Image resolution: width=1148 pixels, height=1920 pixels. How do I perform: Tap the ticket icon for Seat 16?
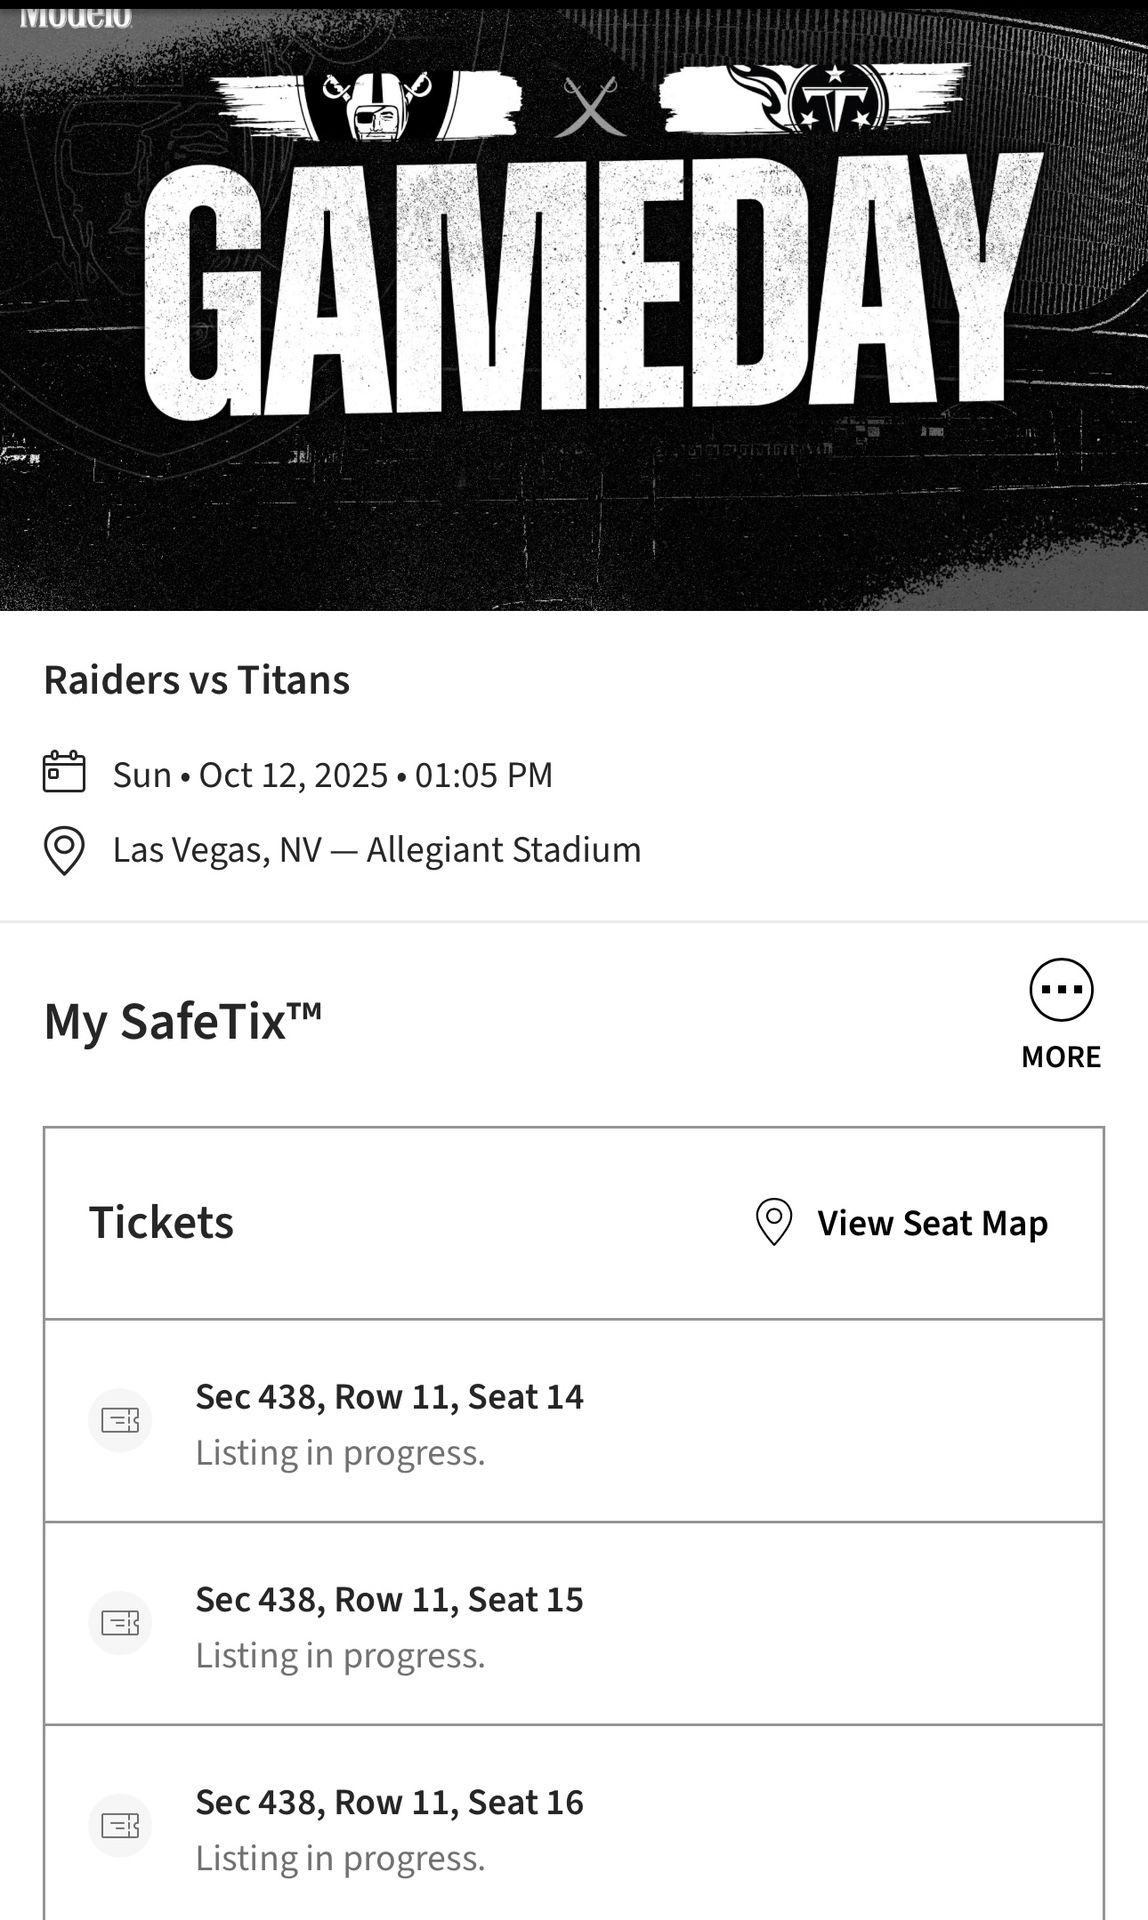(x=120, y=1825)
